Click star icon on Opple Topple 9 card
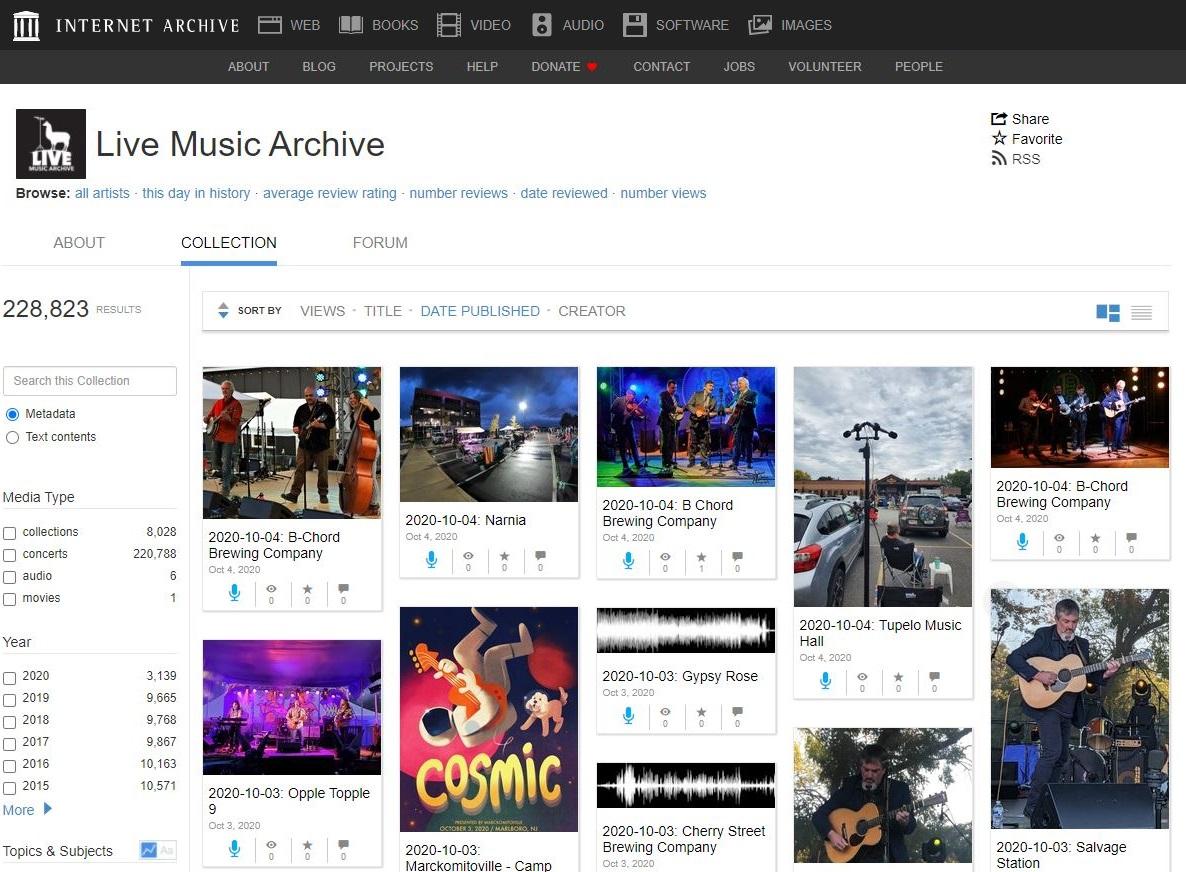Image resolution: width=1186 pixels, height=872 pixels. pyautogui.click(x=307, y=845)
